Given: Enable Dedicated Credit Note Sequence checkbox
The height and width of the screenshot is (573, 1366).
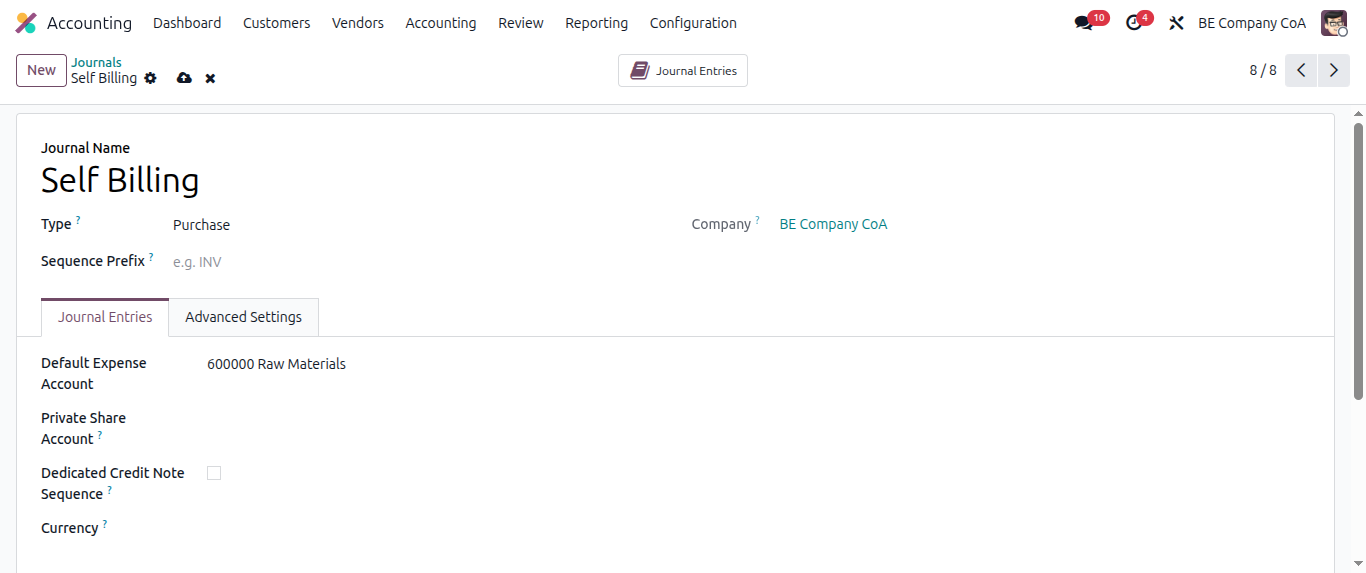Looking at the screenshot, I should [x=214, y=473].
